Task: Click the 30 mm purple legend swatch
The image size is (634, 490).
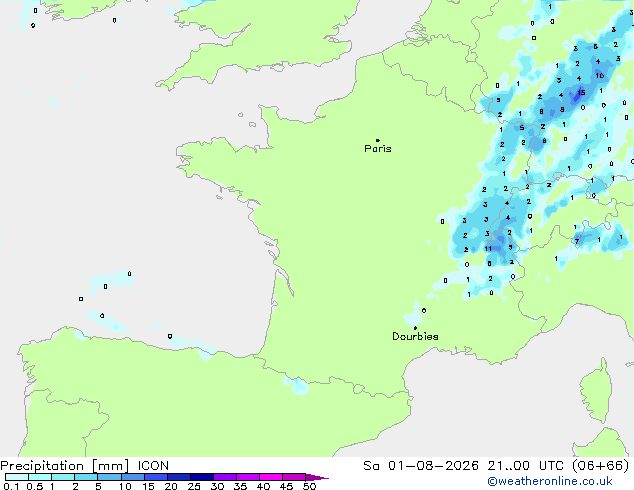Action: click(225, 477)
